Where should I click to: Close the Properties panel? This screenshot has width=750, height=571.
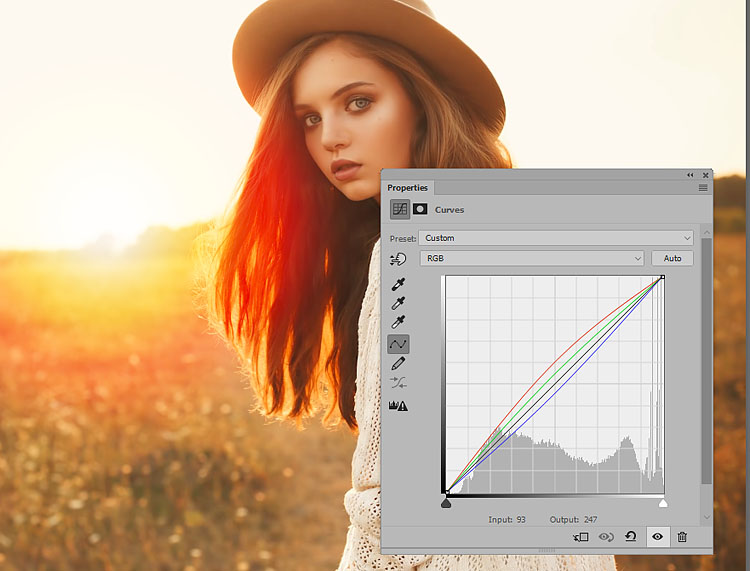click(x=706, y=175)
